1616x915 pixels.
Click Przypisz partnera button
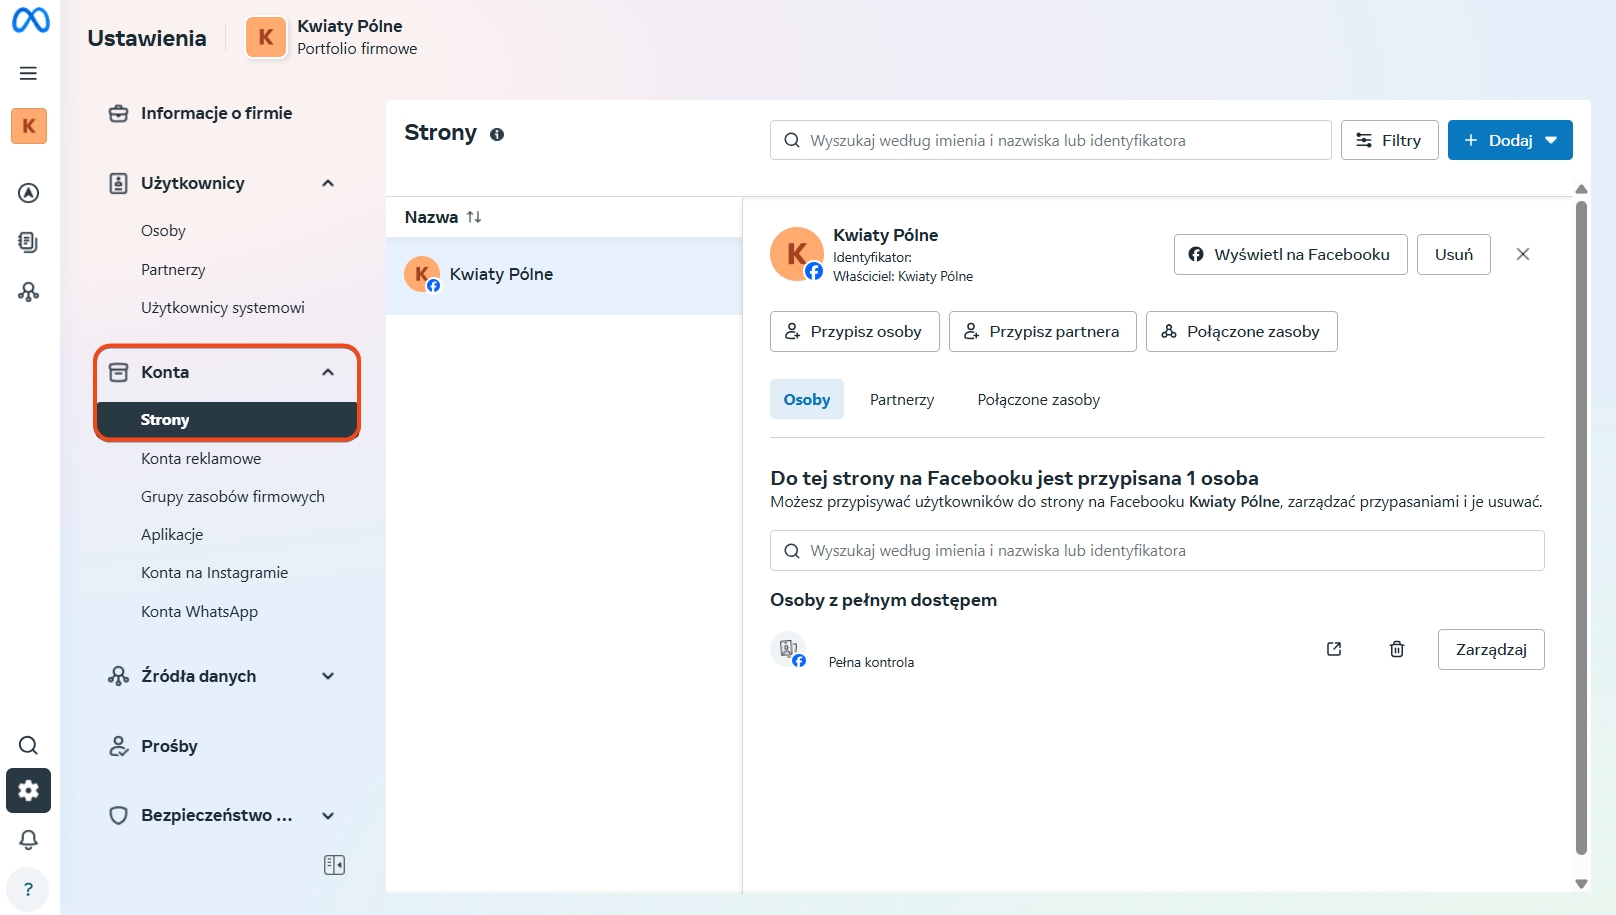click(x=1042, y=331)
